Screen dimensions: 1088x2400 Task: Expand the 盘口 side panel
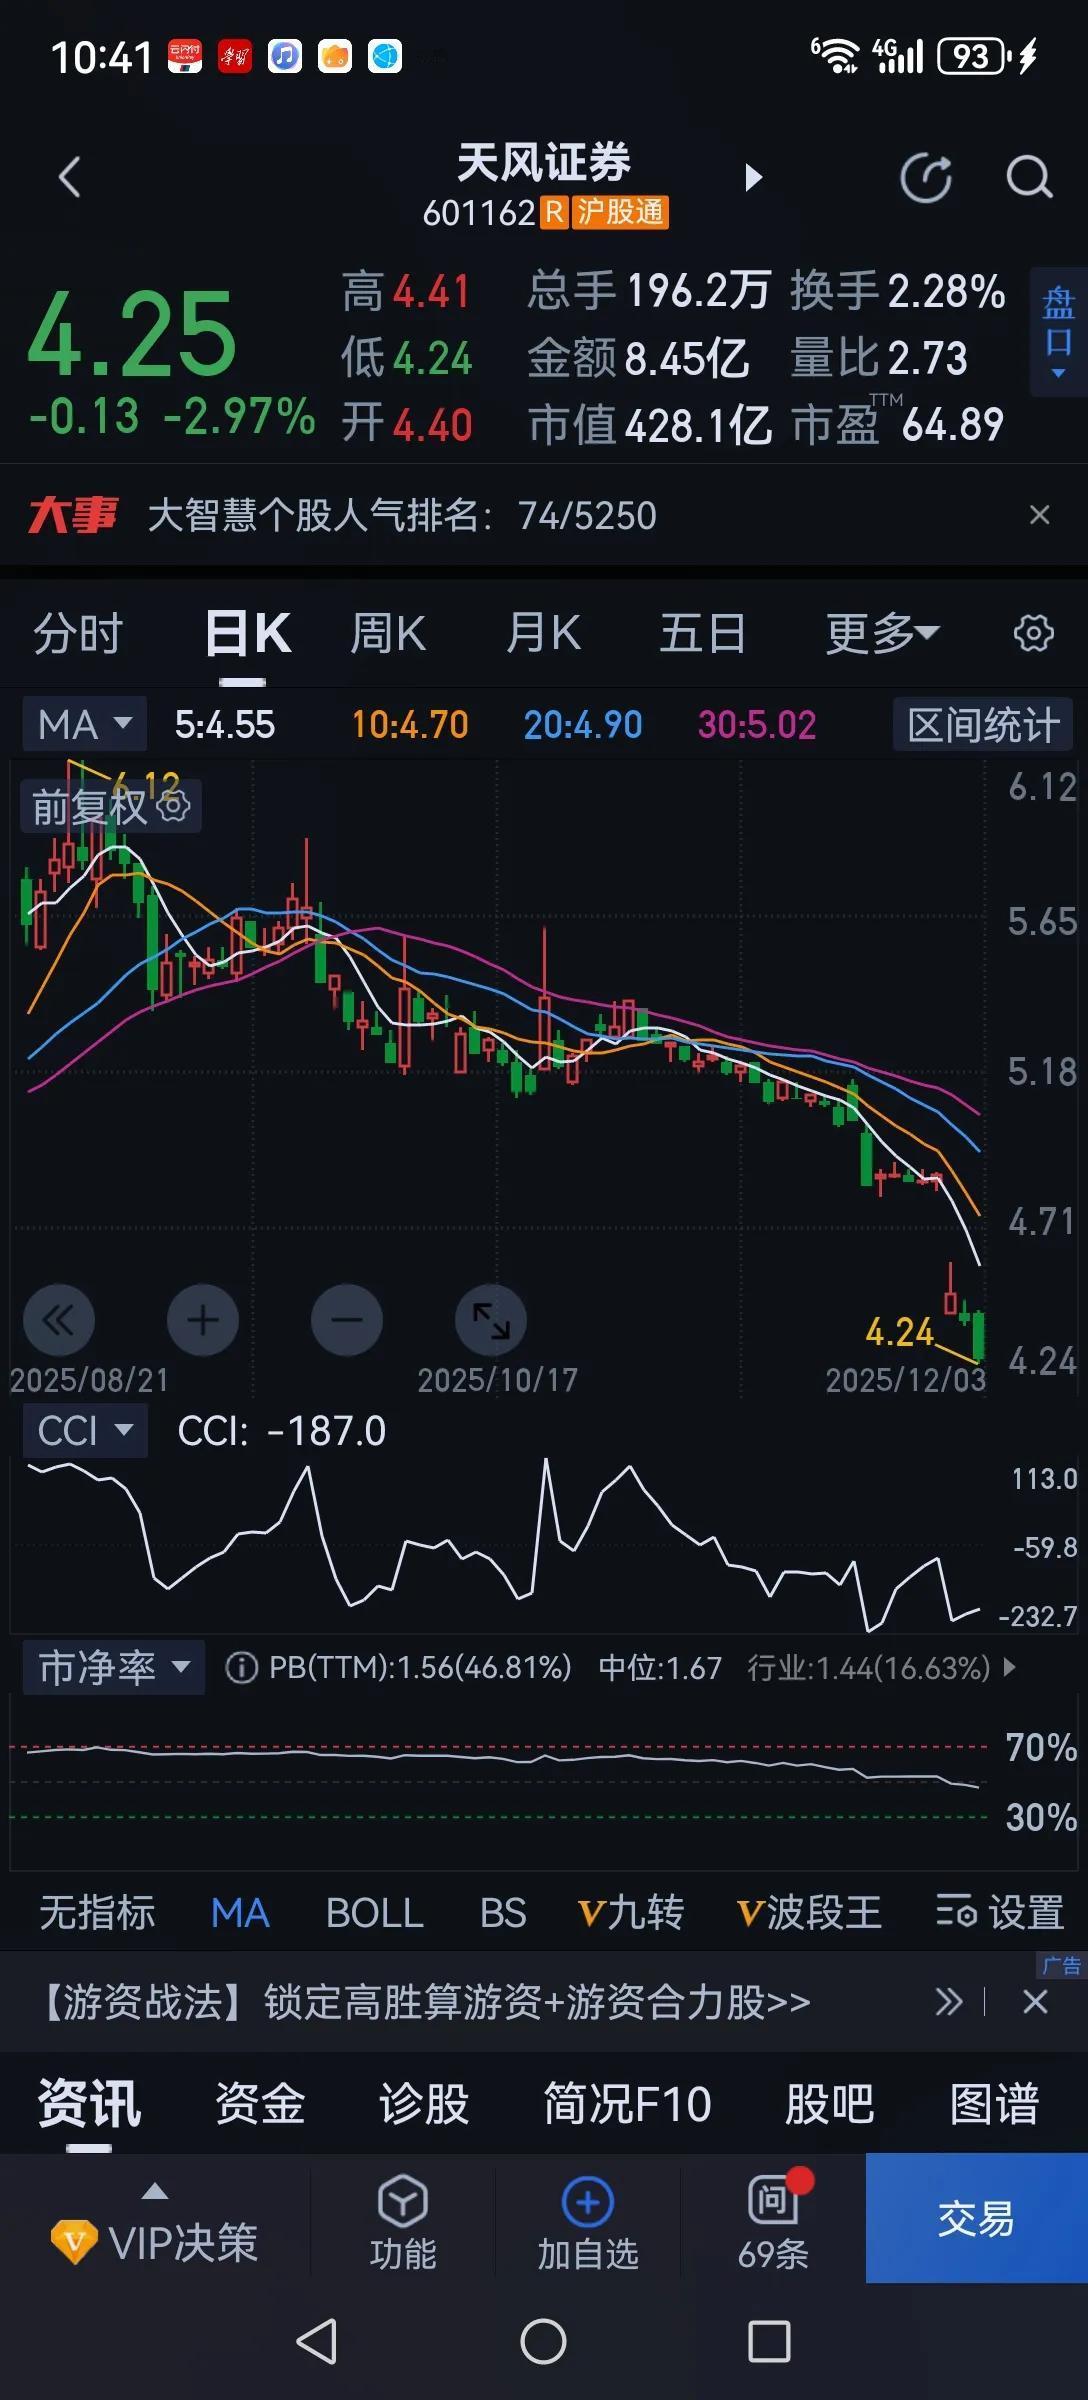(x=1058, y=332)
